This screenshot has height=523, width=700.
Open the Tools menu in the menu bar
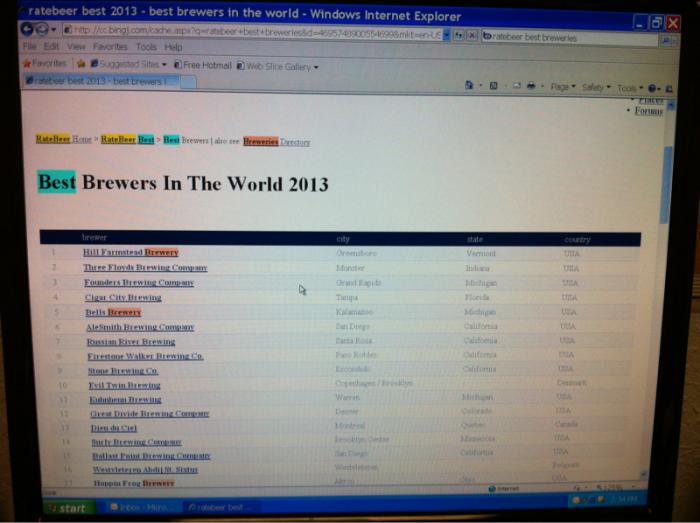[146, 47]
